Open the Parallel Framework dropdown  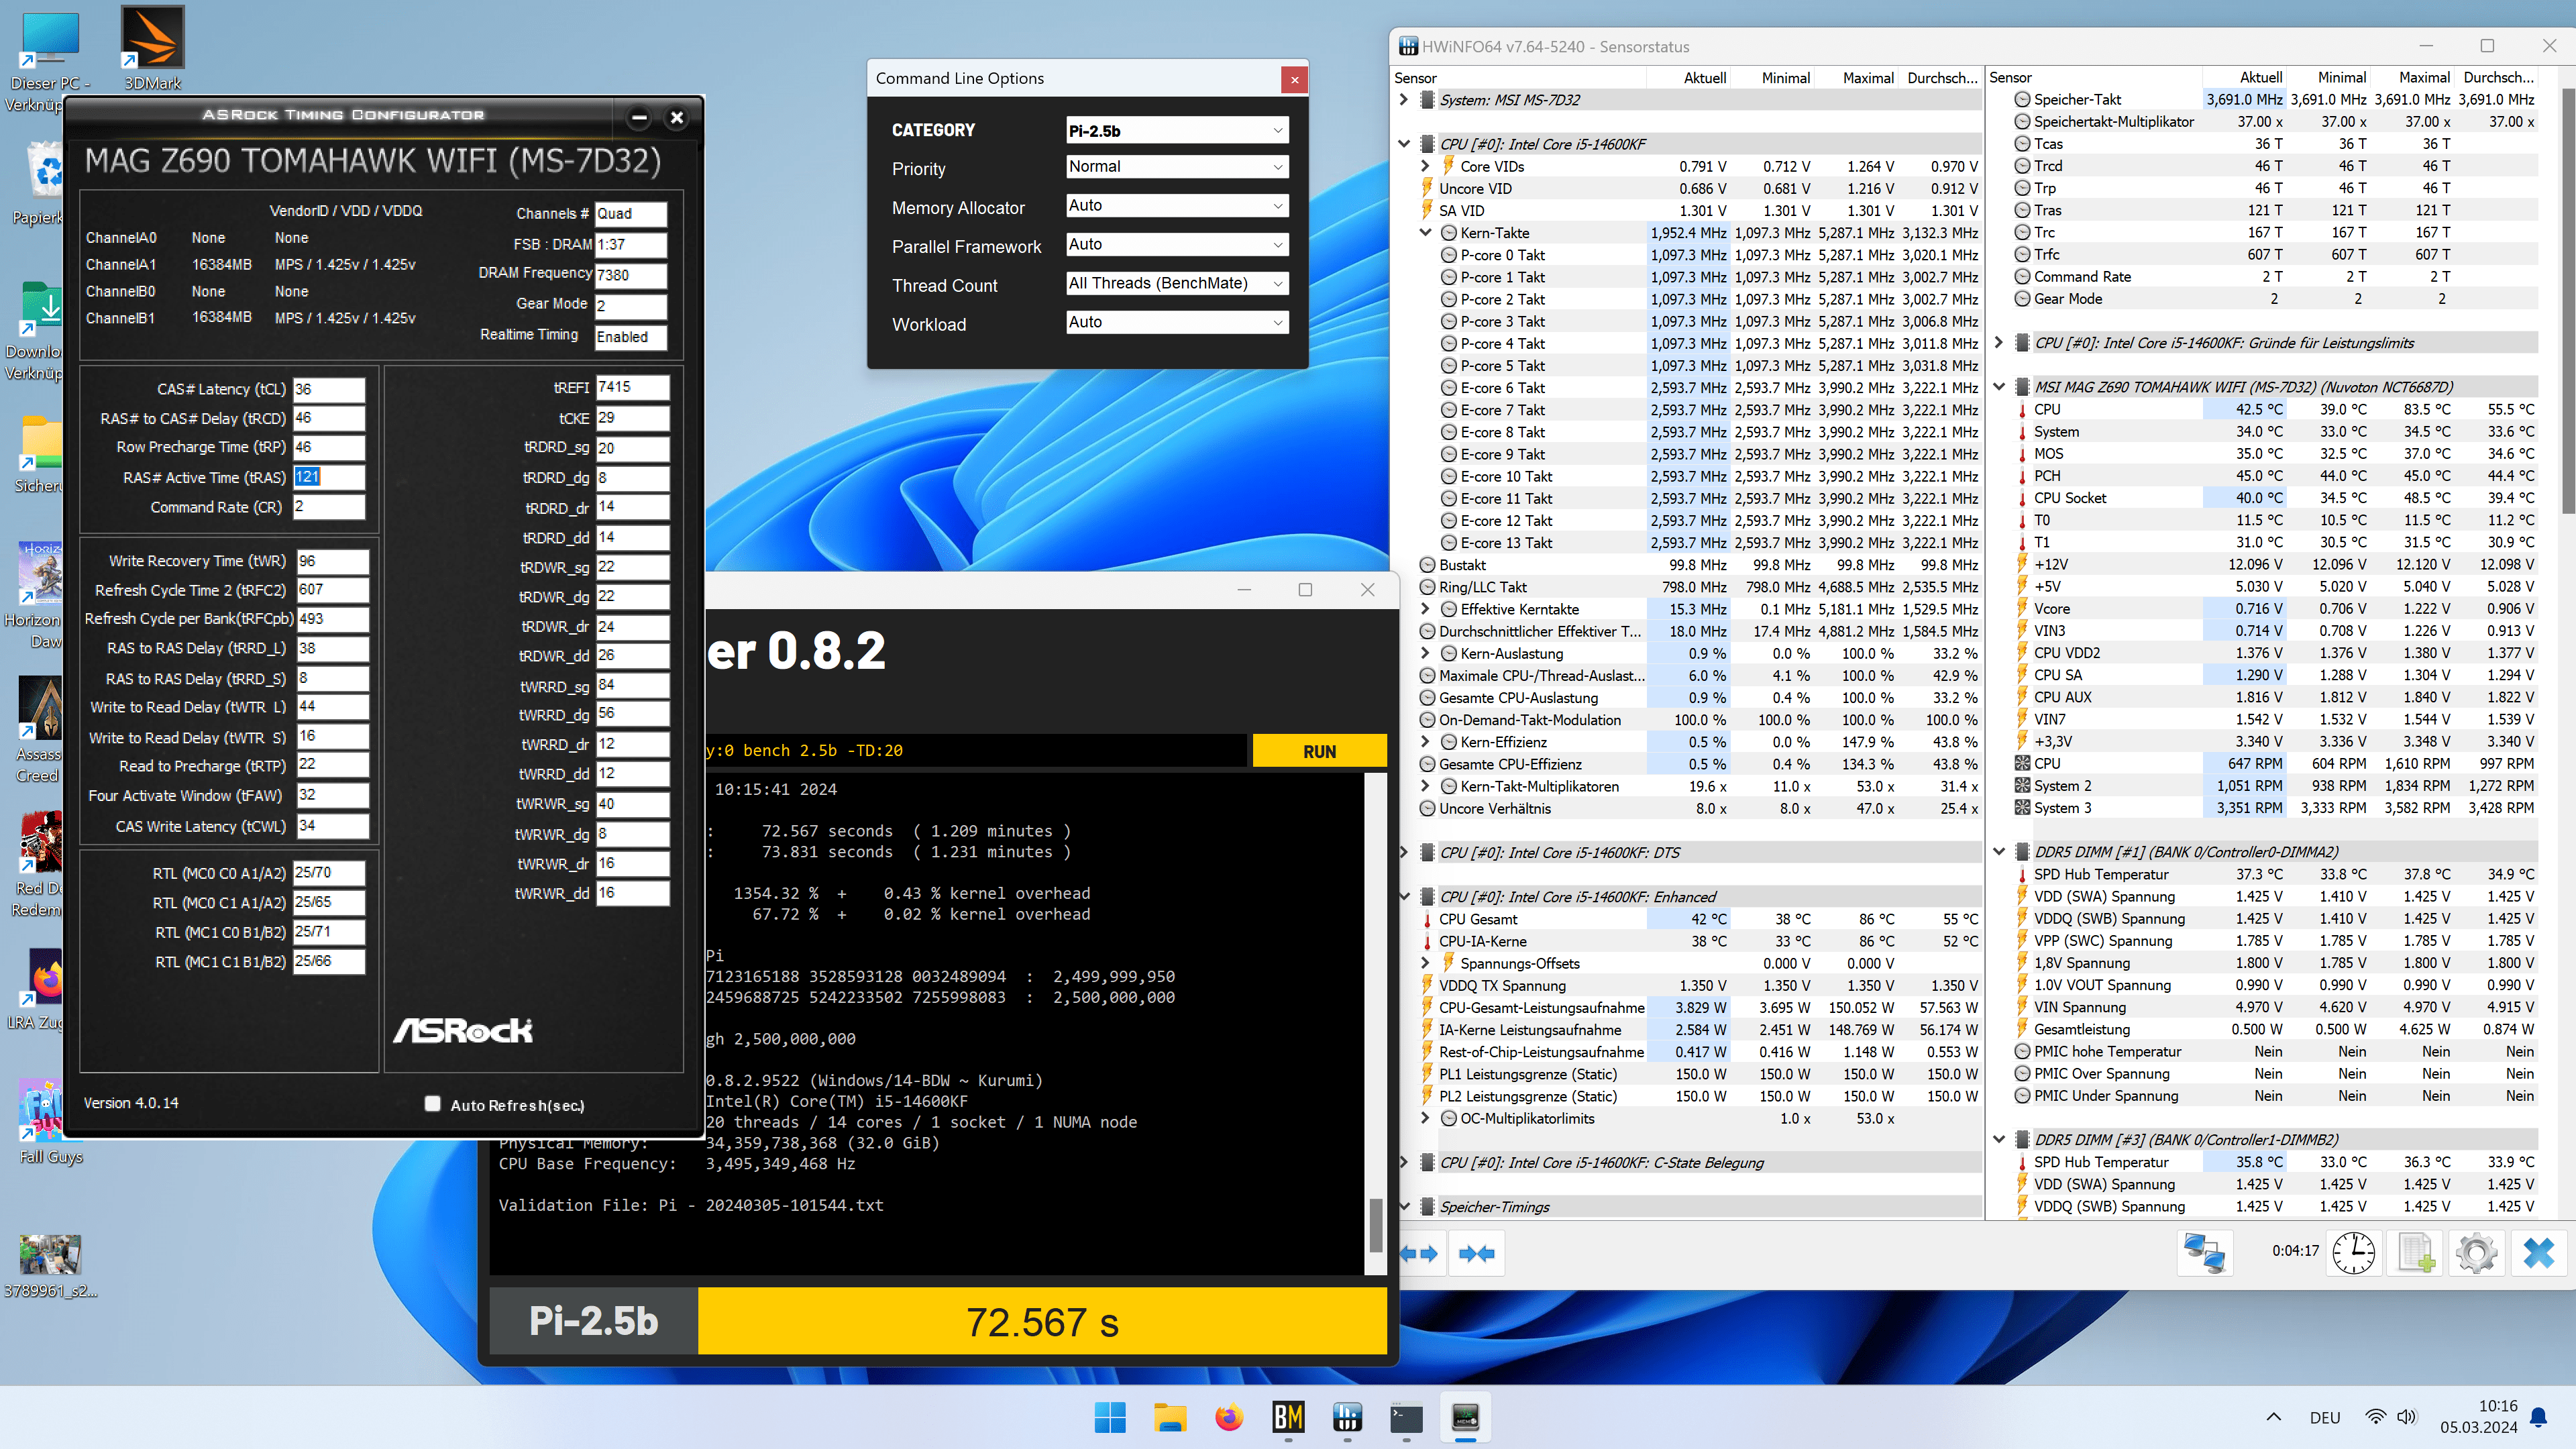[1177, 245]
